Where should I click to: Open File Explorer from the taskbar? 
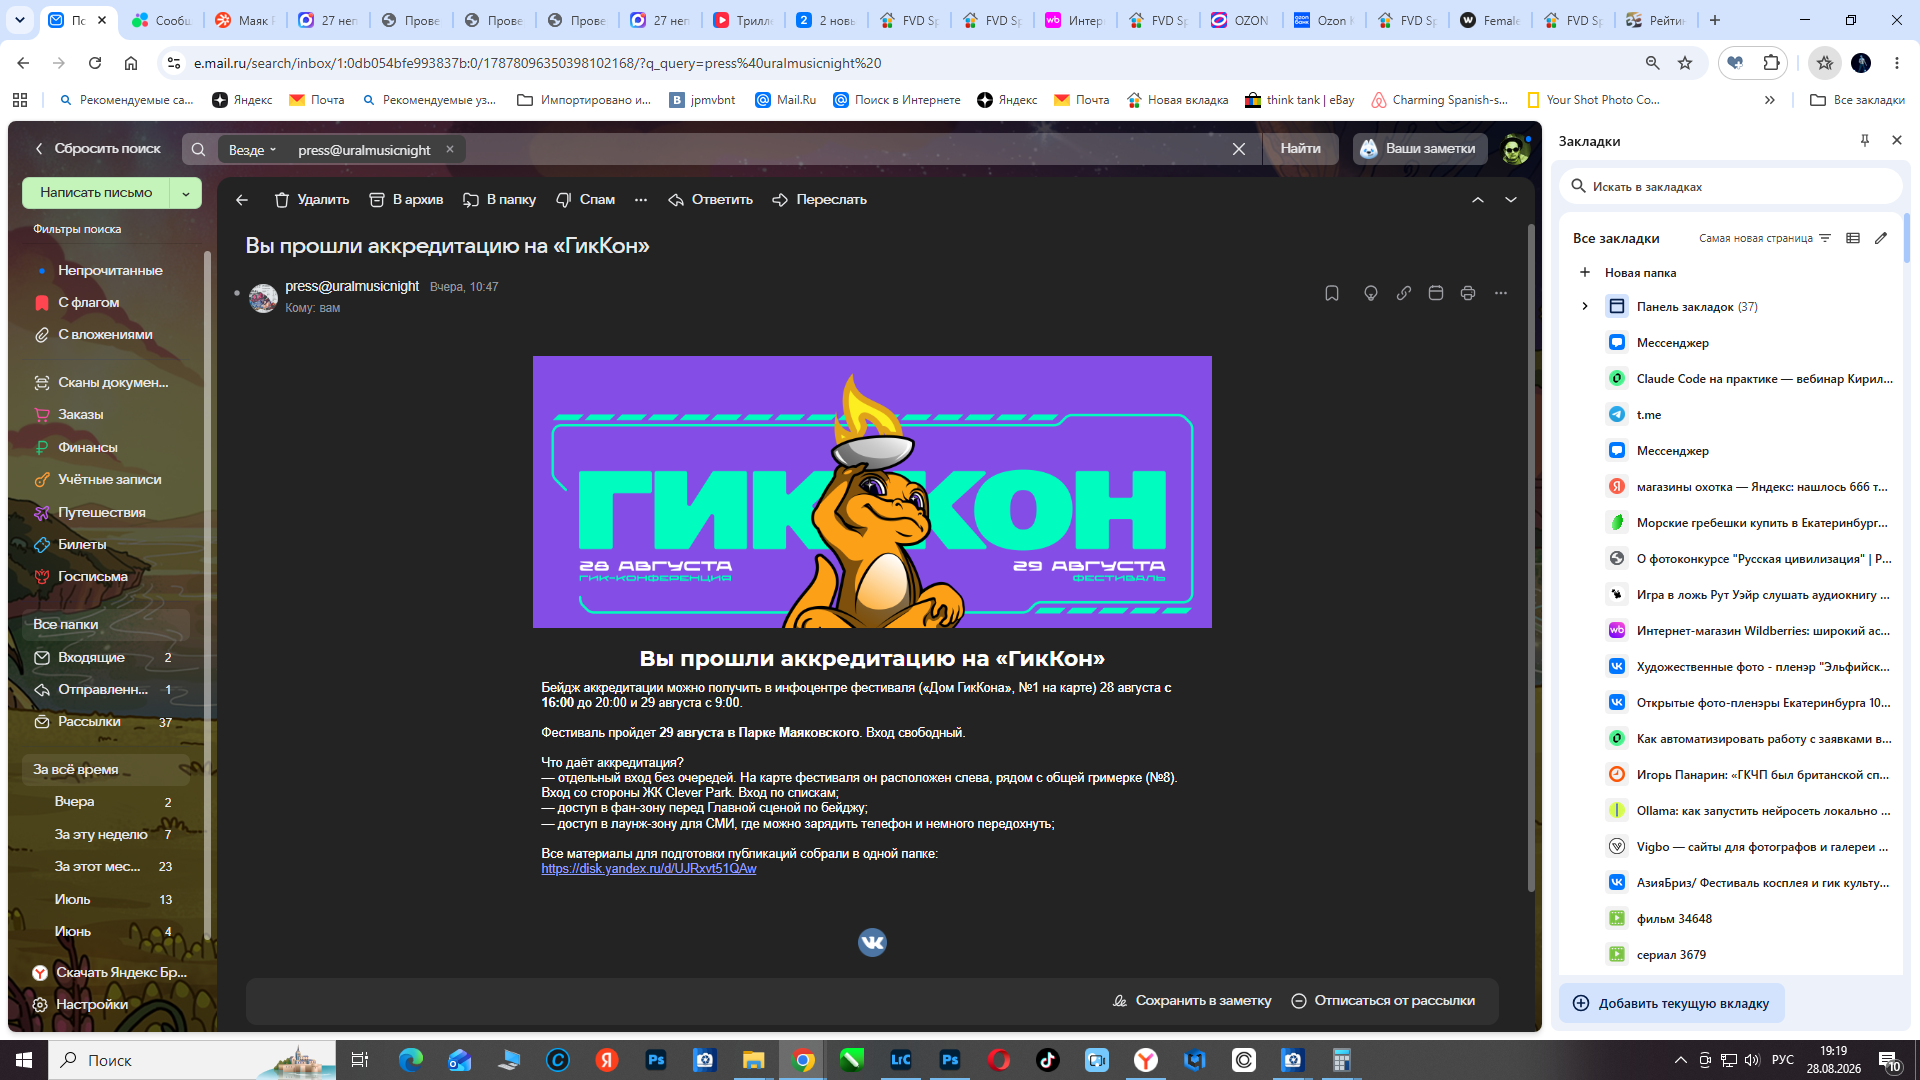754,1060
